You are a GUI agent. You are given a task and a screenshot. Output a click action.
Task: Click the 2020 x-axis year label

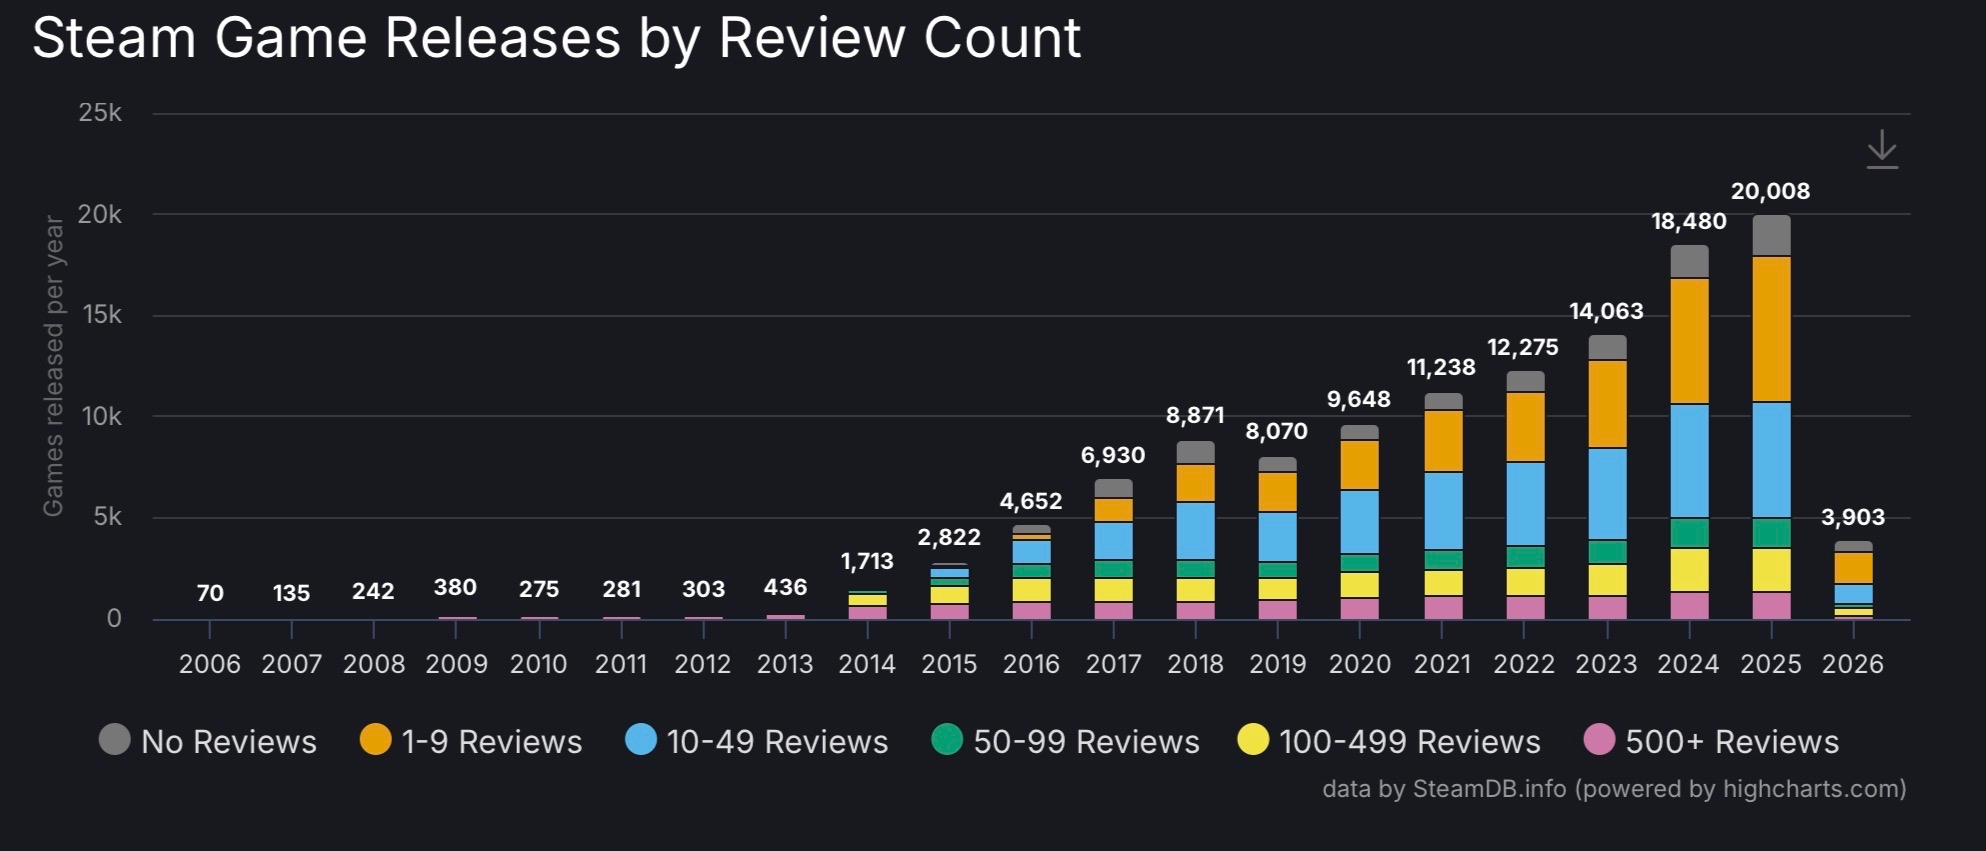coord(1359,664)
